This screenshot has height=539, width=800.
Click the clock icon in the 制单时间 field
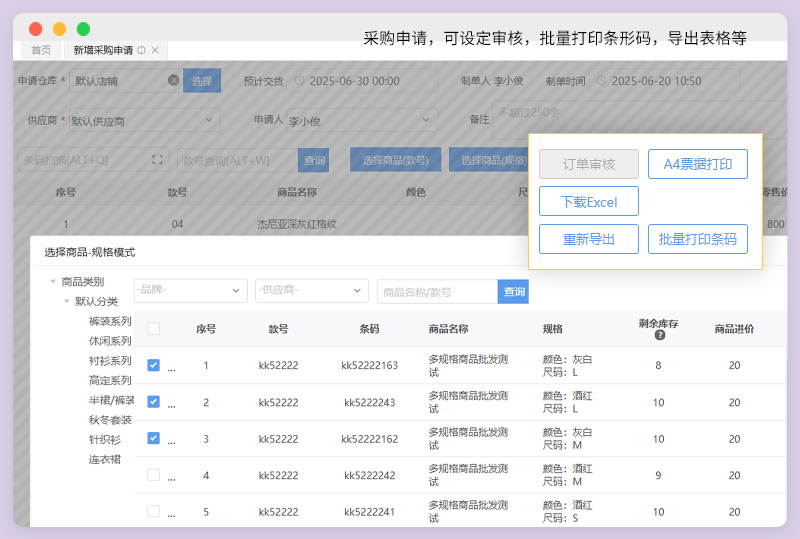pos(602,81)
